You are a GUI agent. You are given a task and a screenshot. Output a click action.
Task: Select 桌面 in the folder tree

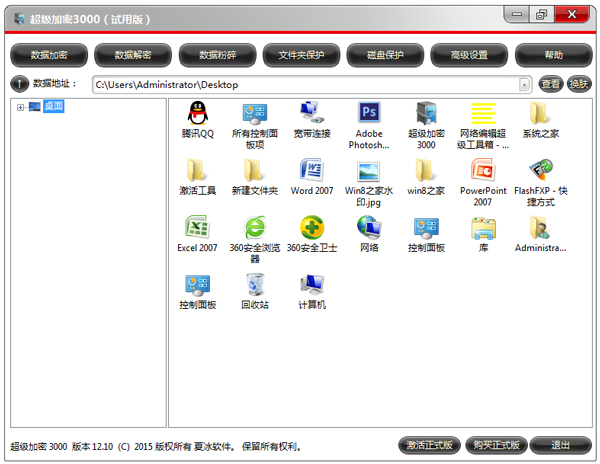pyautogui.click(x=53, y=106)
